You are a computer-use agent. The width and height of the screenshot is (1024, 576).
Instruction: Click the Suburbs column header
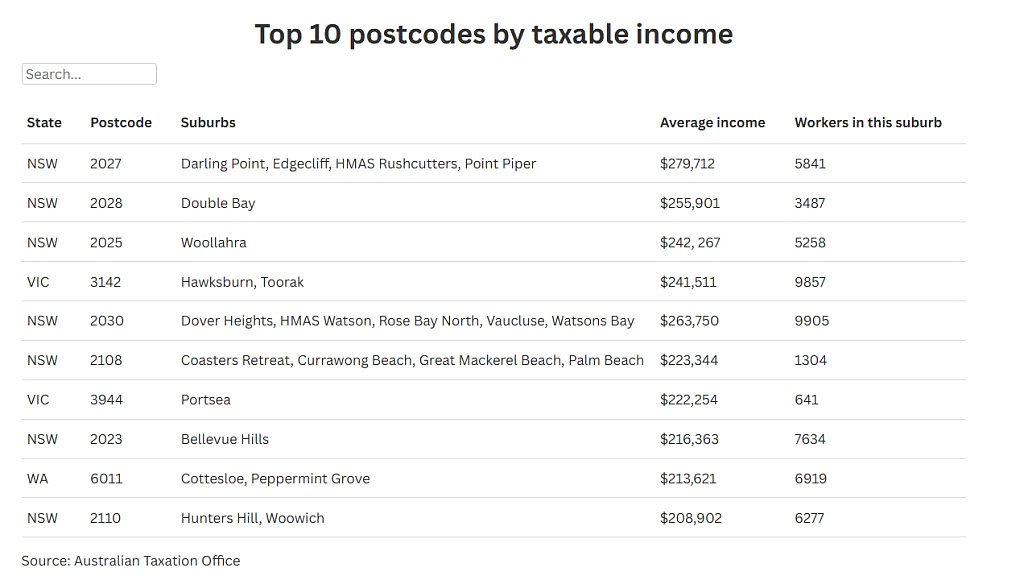pos(208,123)
